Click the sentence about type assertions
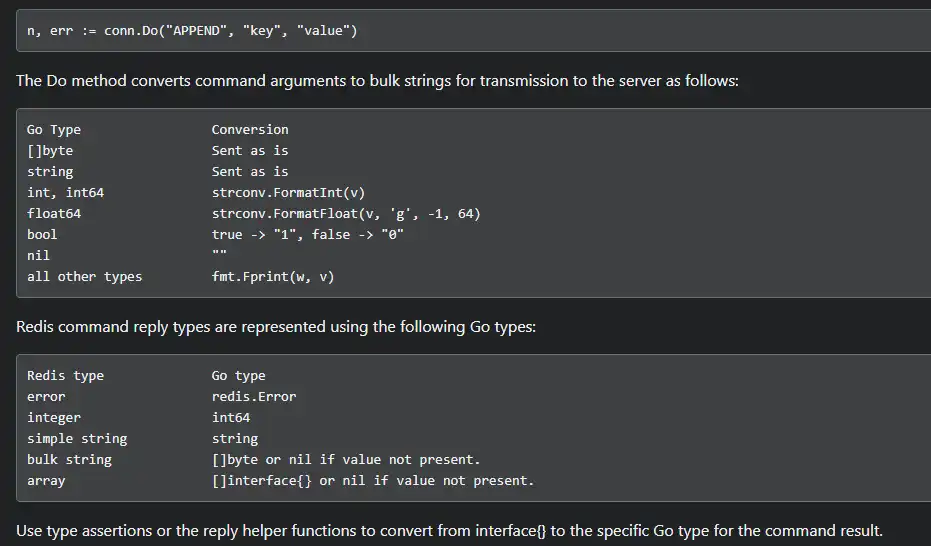 (x=449, y=530)
